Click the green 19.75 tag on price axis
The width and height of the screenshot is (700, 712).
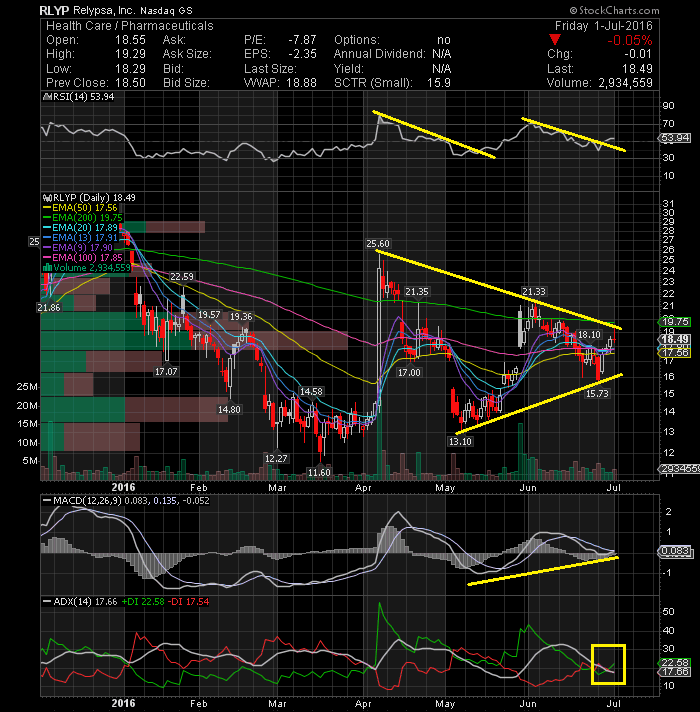675,321
